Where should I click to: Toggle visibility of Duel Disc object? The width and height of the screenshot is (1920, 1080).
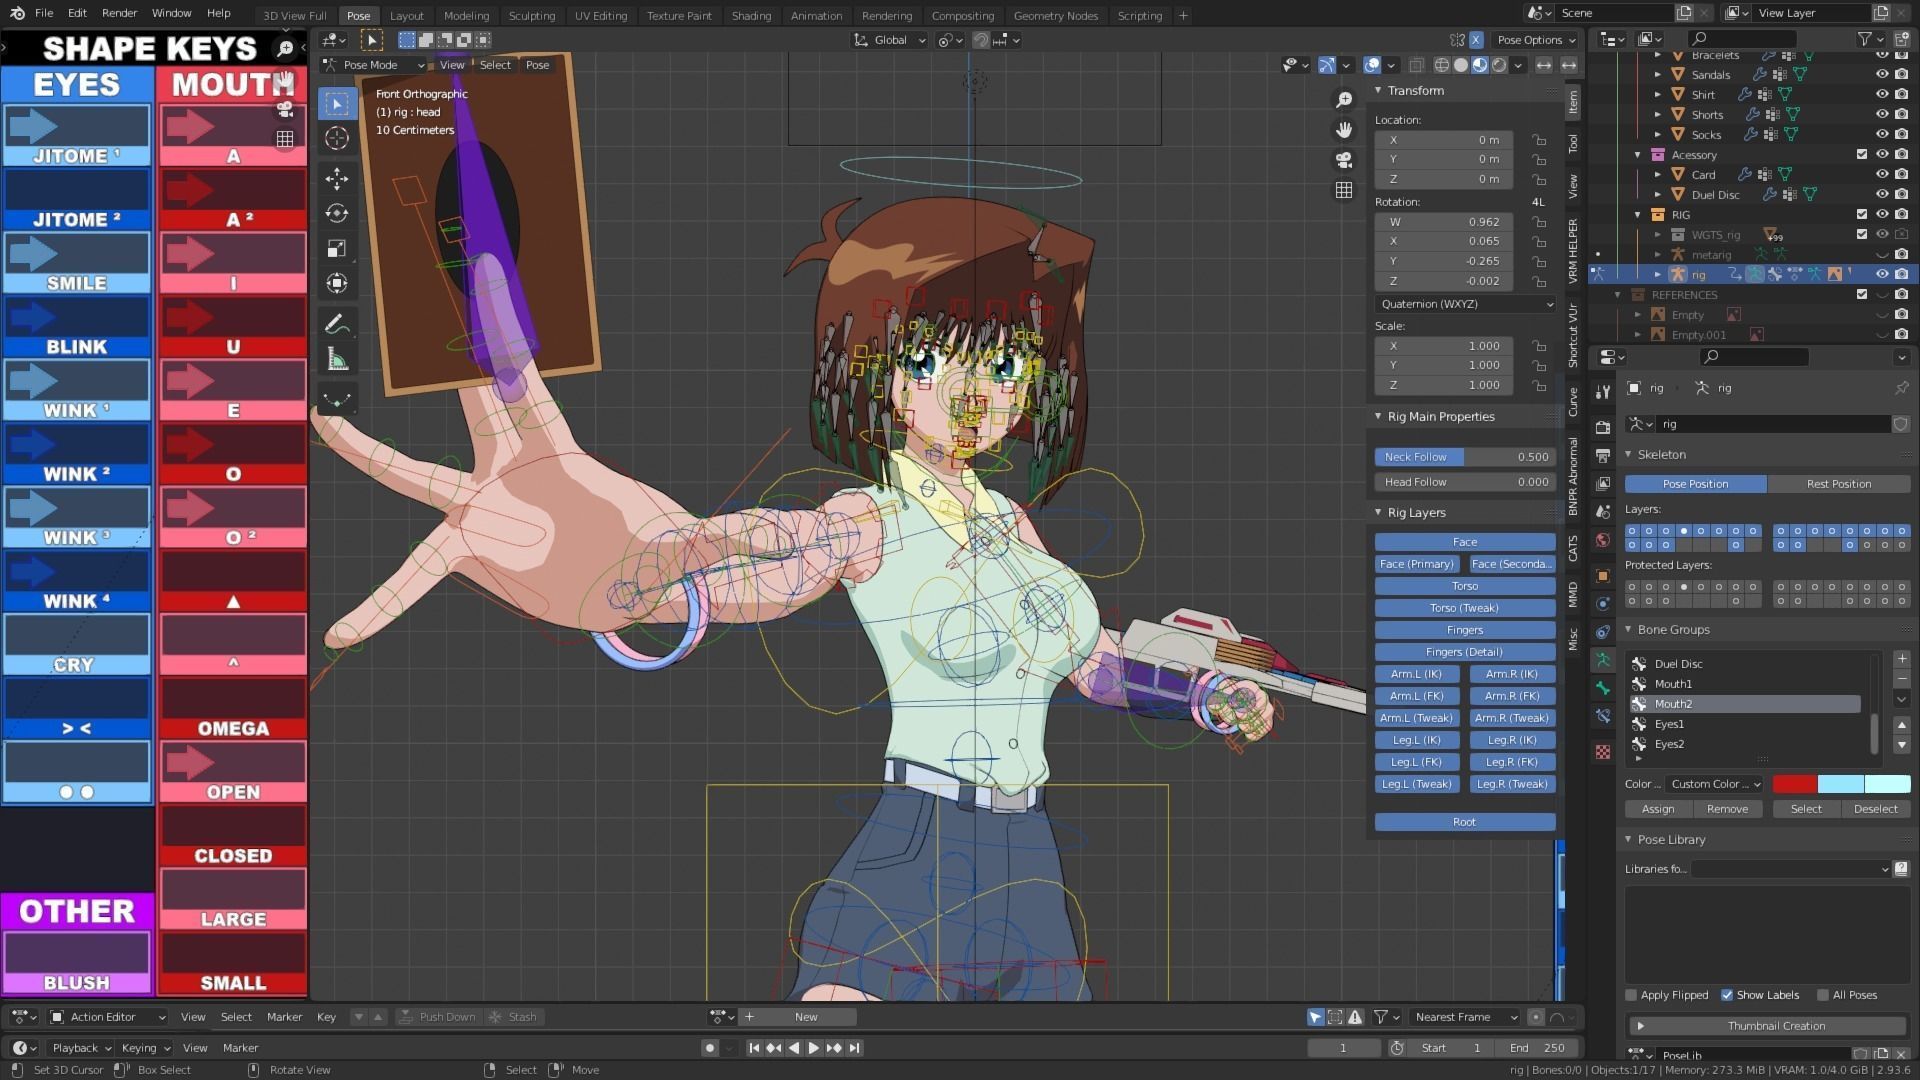pyautogui.click(x=1881, y=195)
